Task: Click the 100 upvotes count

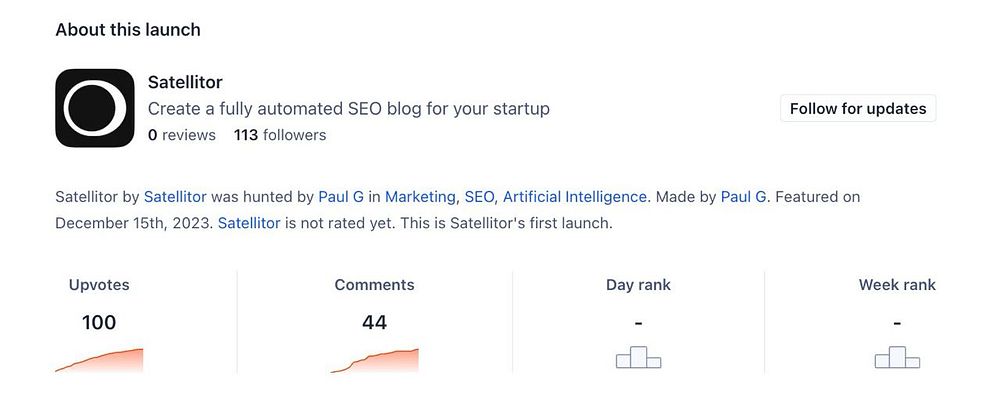Action: tap(99, 322)
